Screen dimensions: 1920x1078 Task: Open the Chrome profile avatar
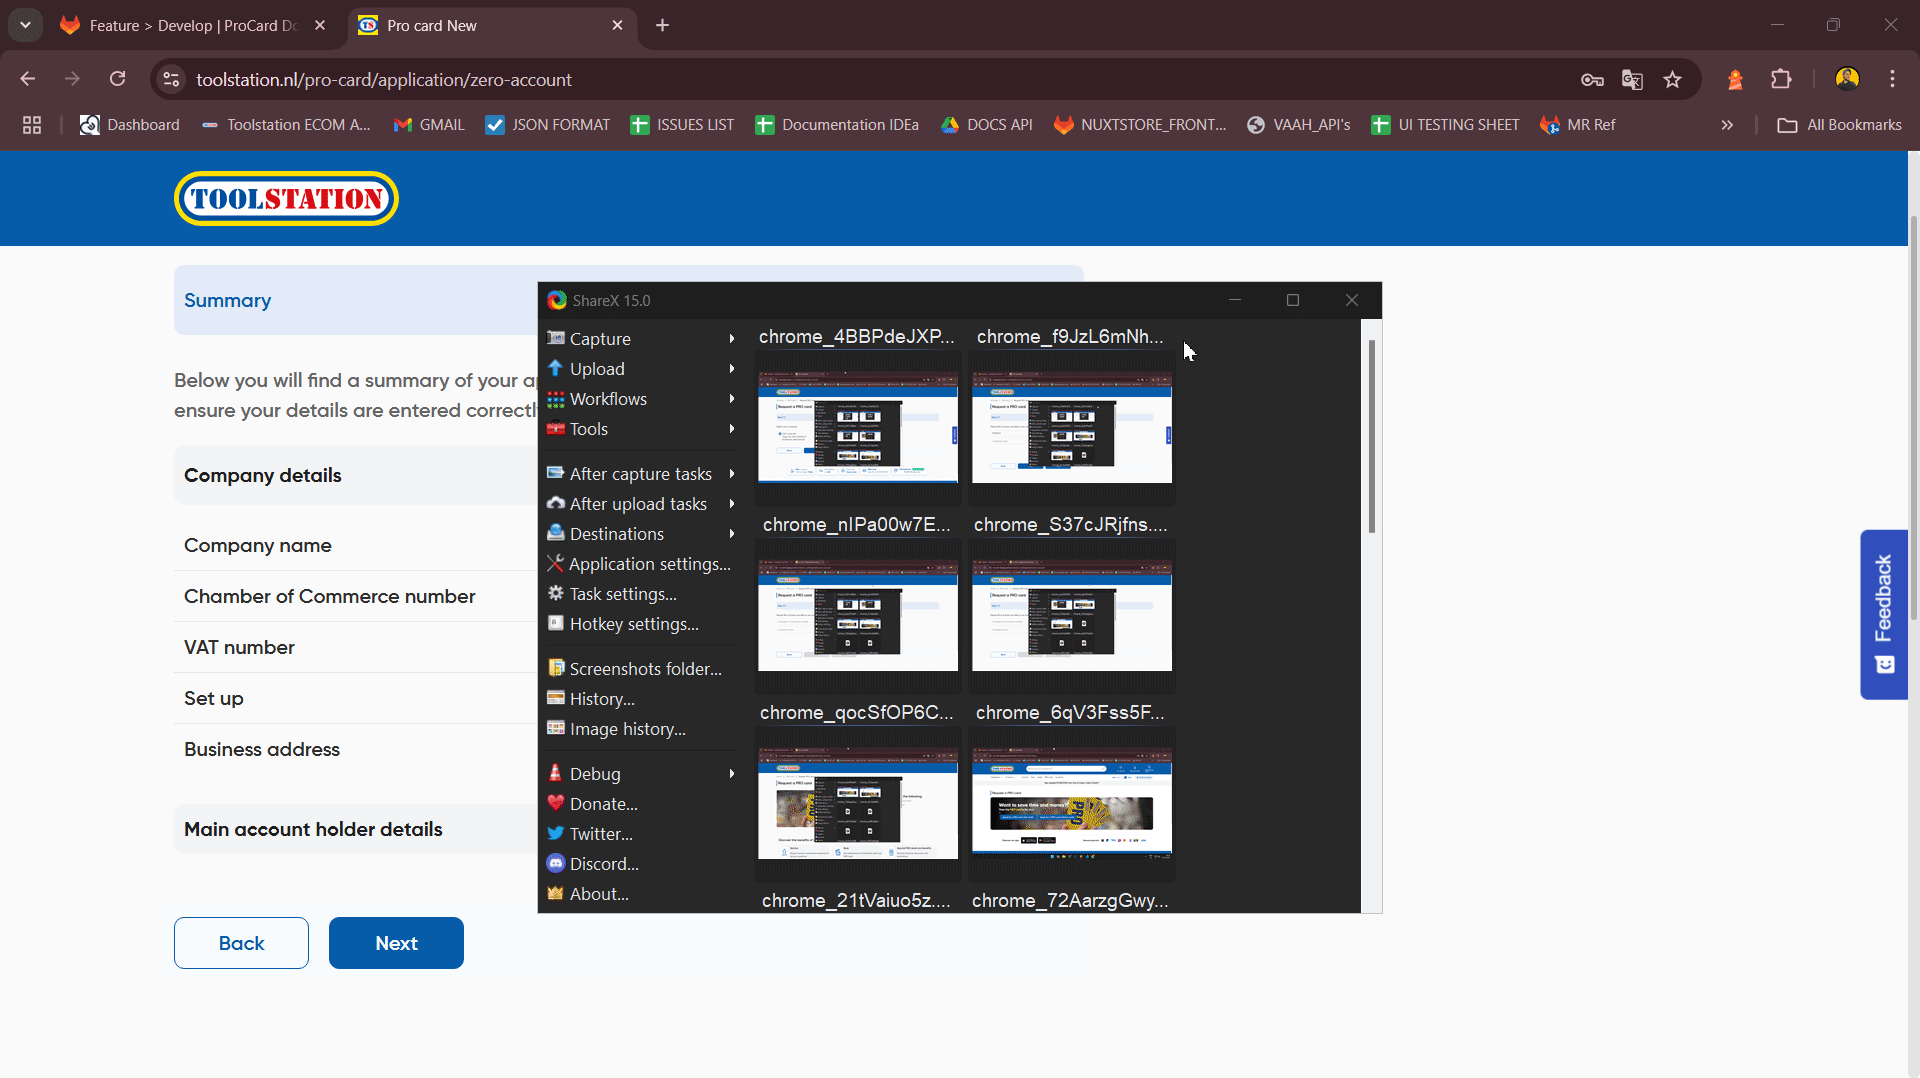point(1847,79)
